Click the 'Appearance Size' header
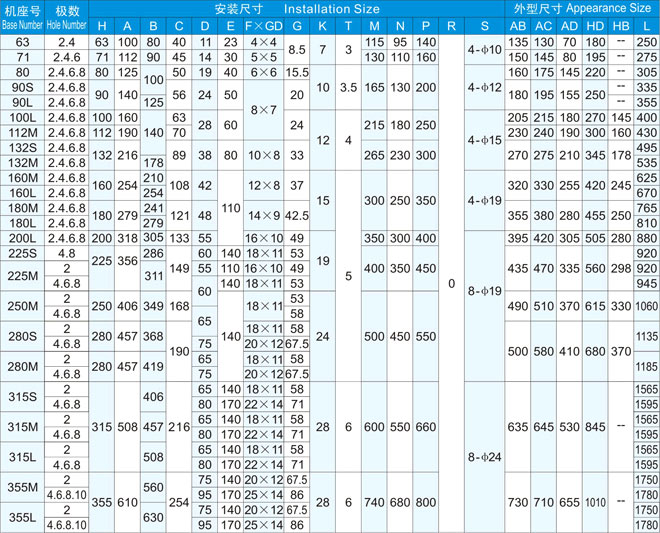 pos(582,9)
